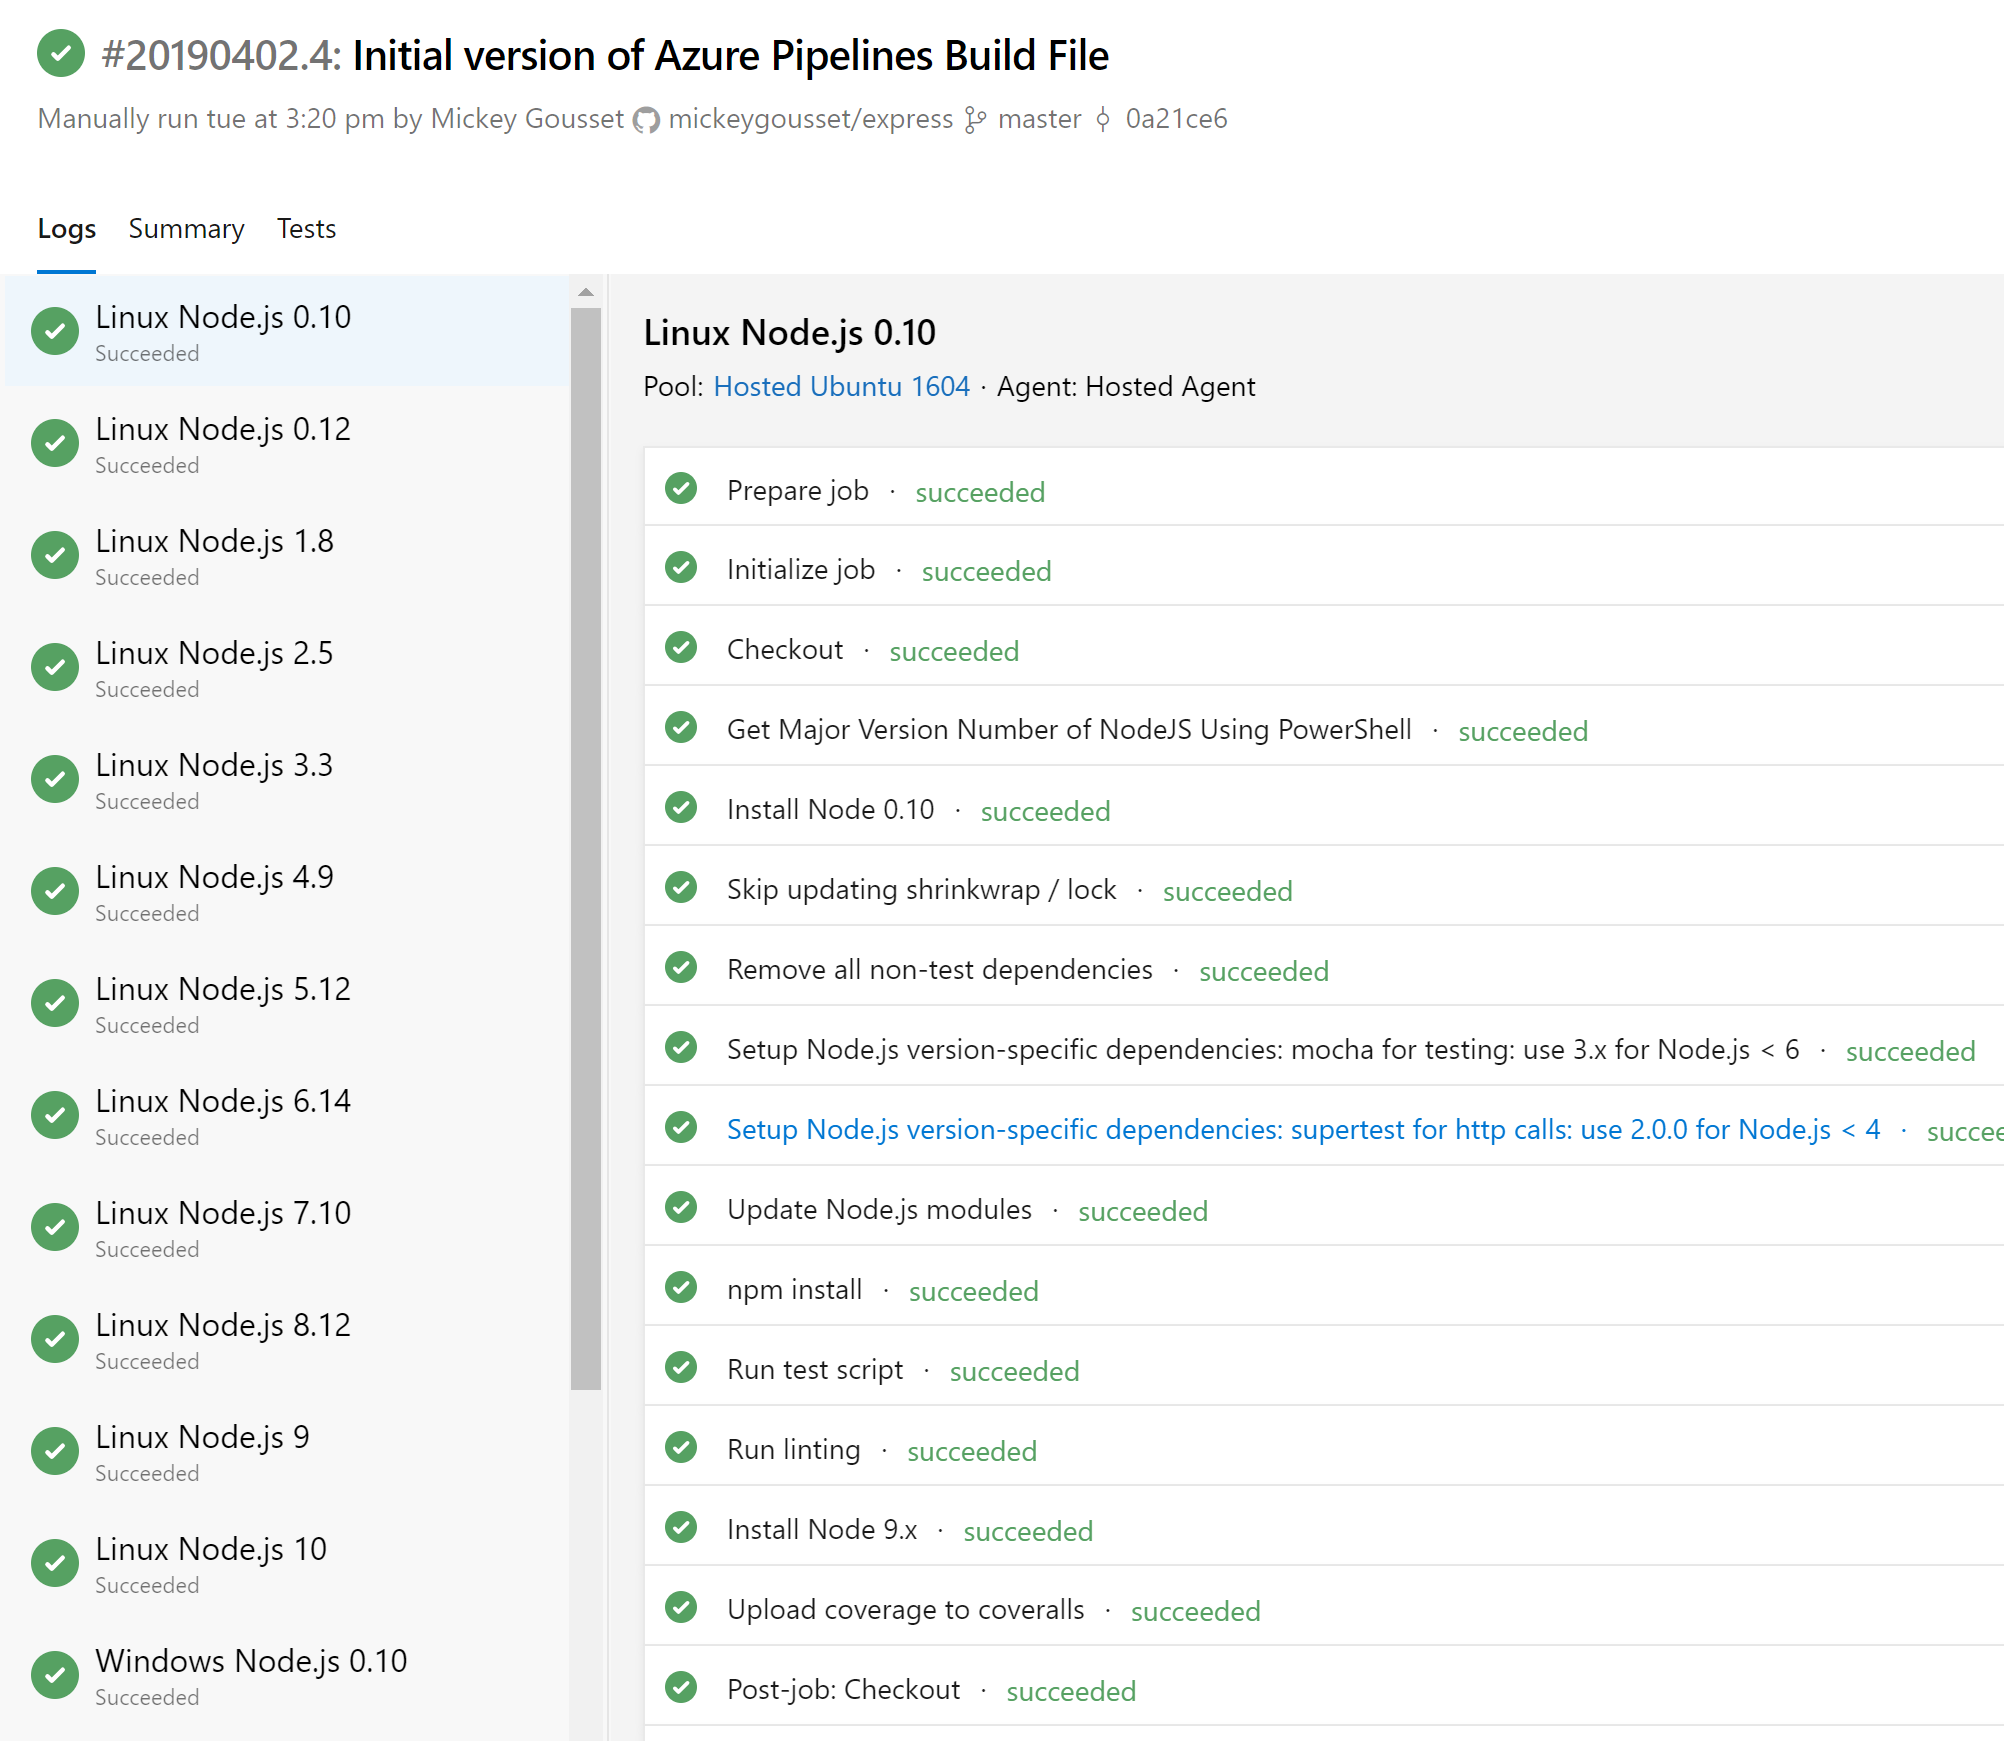The width and height of the screenshot is (2004, 1741).
Task: Open the npm install step log
Action: point(794,1290)
